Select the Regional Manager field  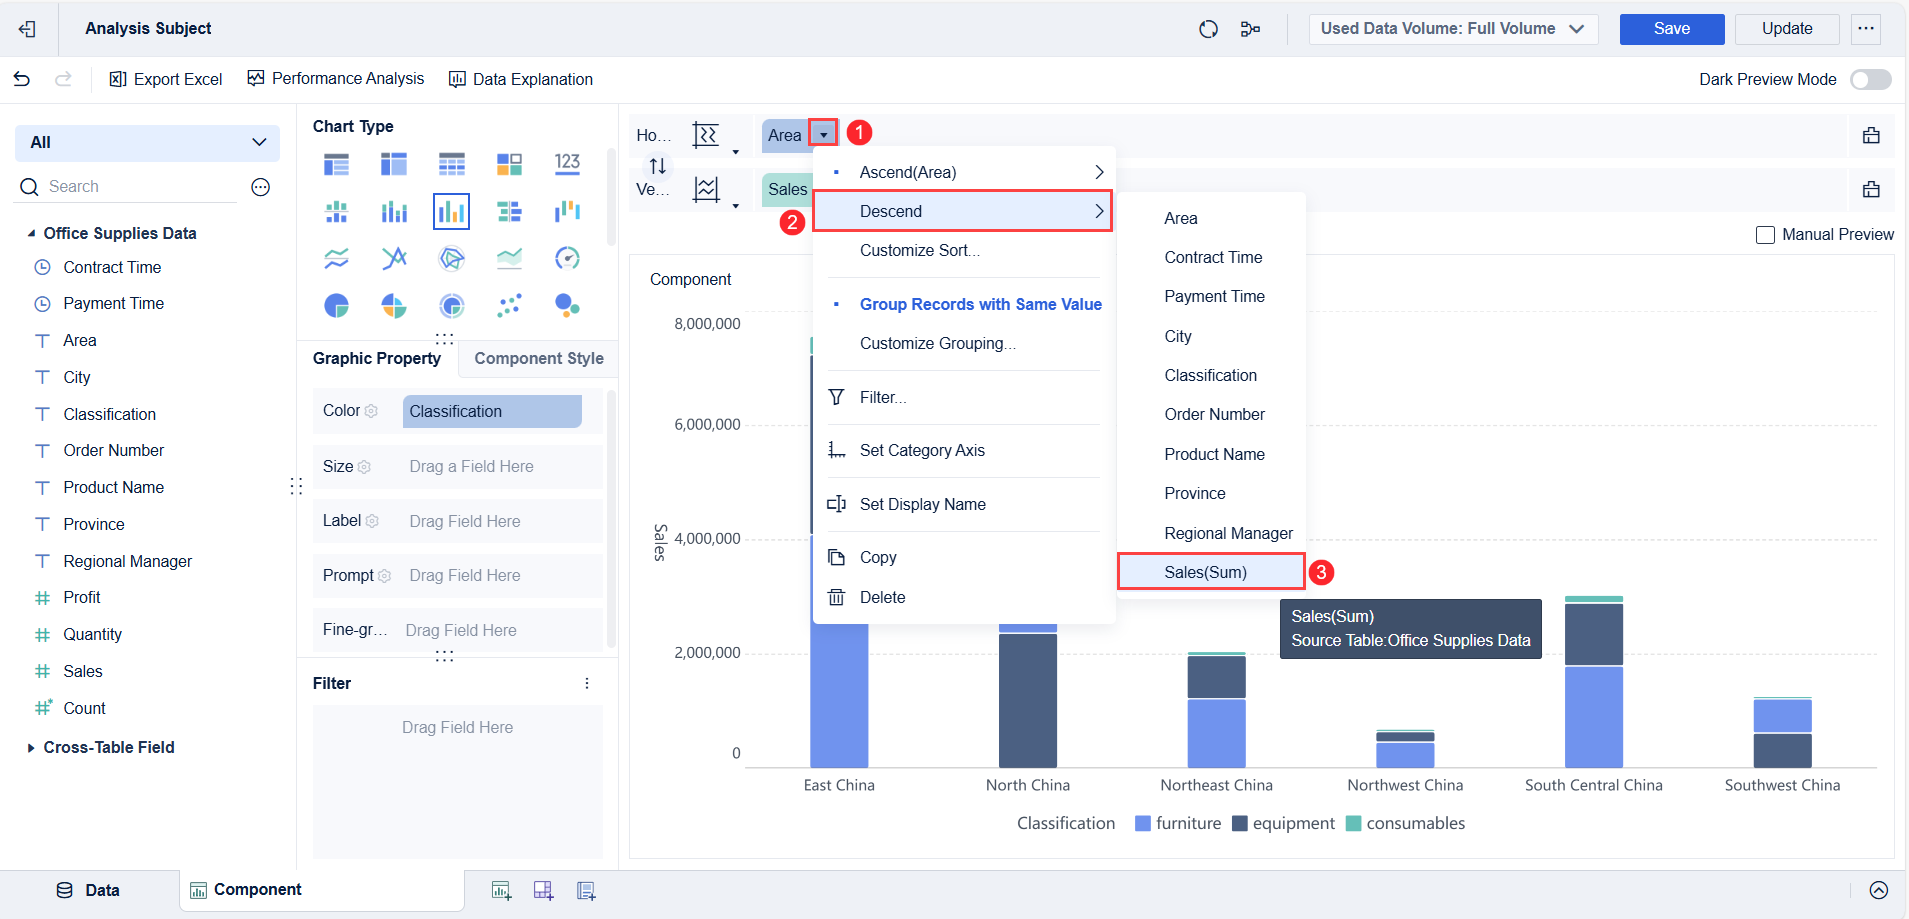(128, 561)
